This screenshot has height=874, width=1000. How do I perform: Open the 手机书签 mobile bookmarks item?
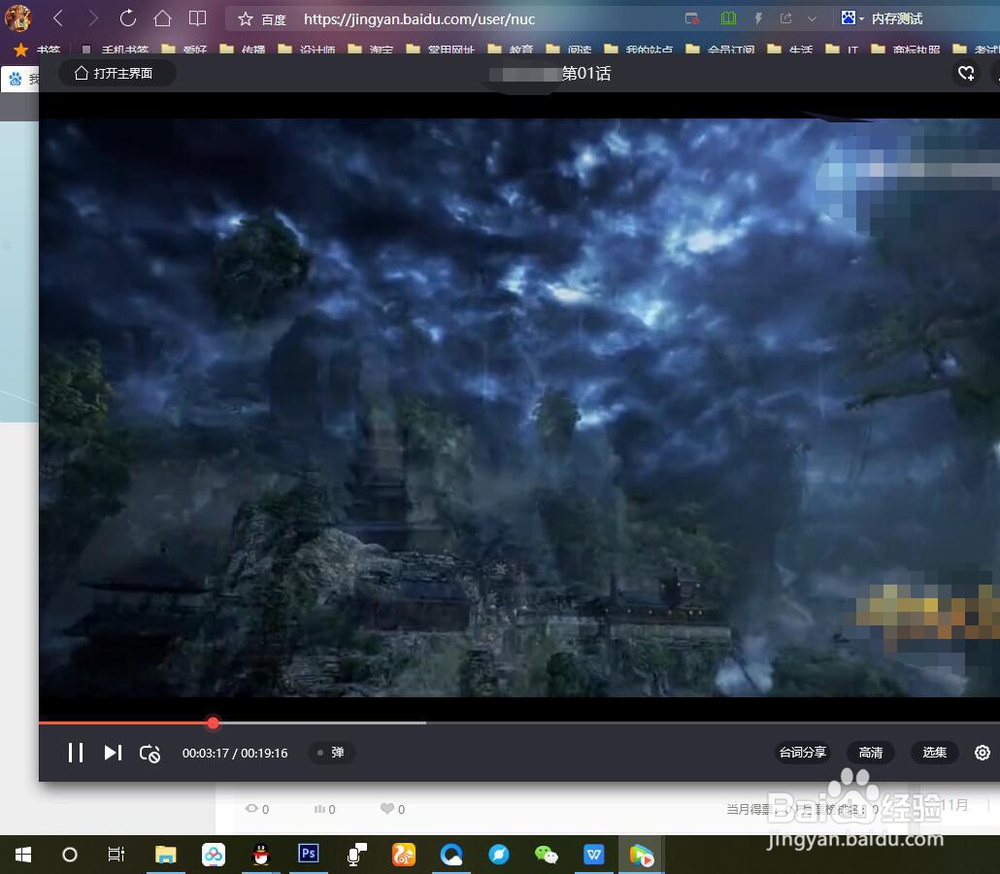coord(115,49)
